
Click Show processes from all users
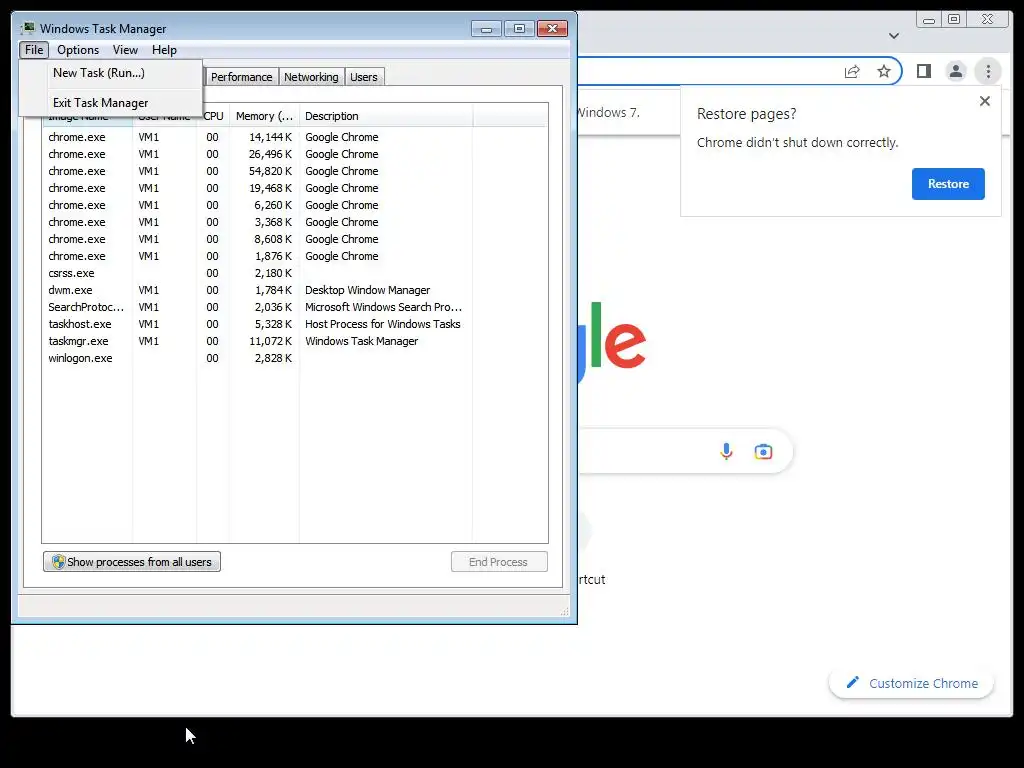[132, 562]
